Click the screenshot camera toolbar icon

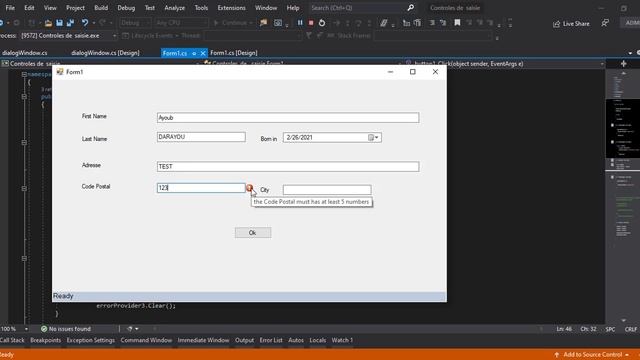pyautogui.click(x=278, y=23)
